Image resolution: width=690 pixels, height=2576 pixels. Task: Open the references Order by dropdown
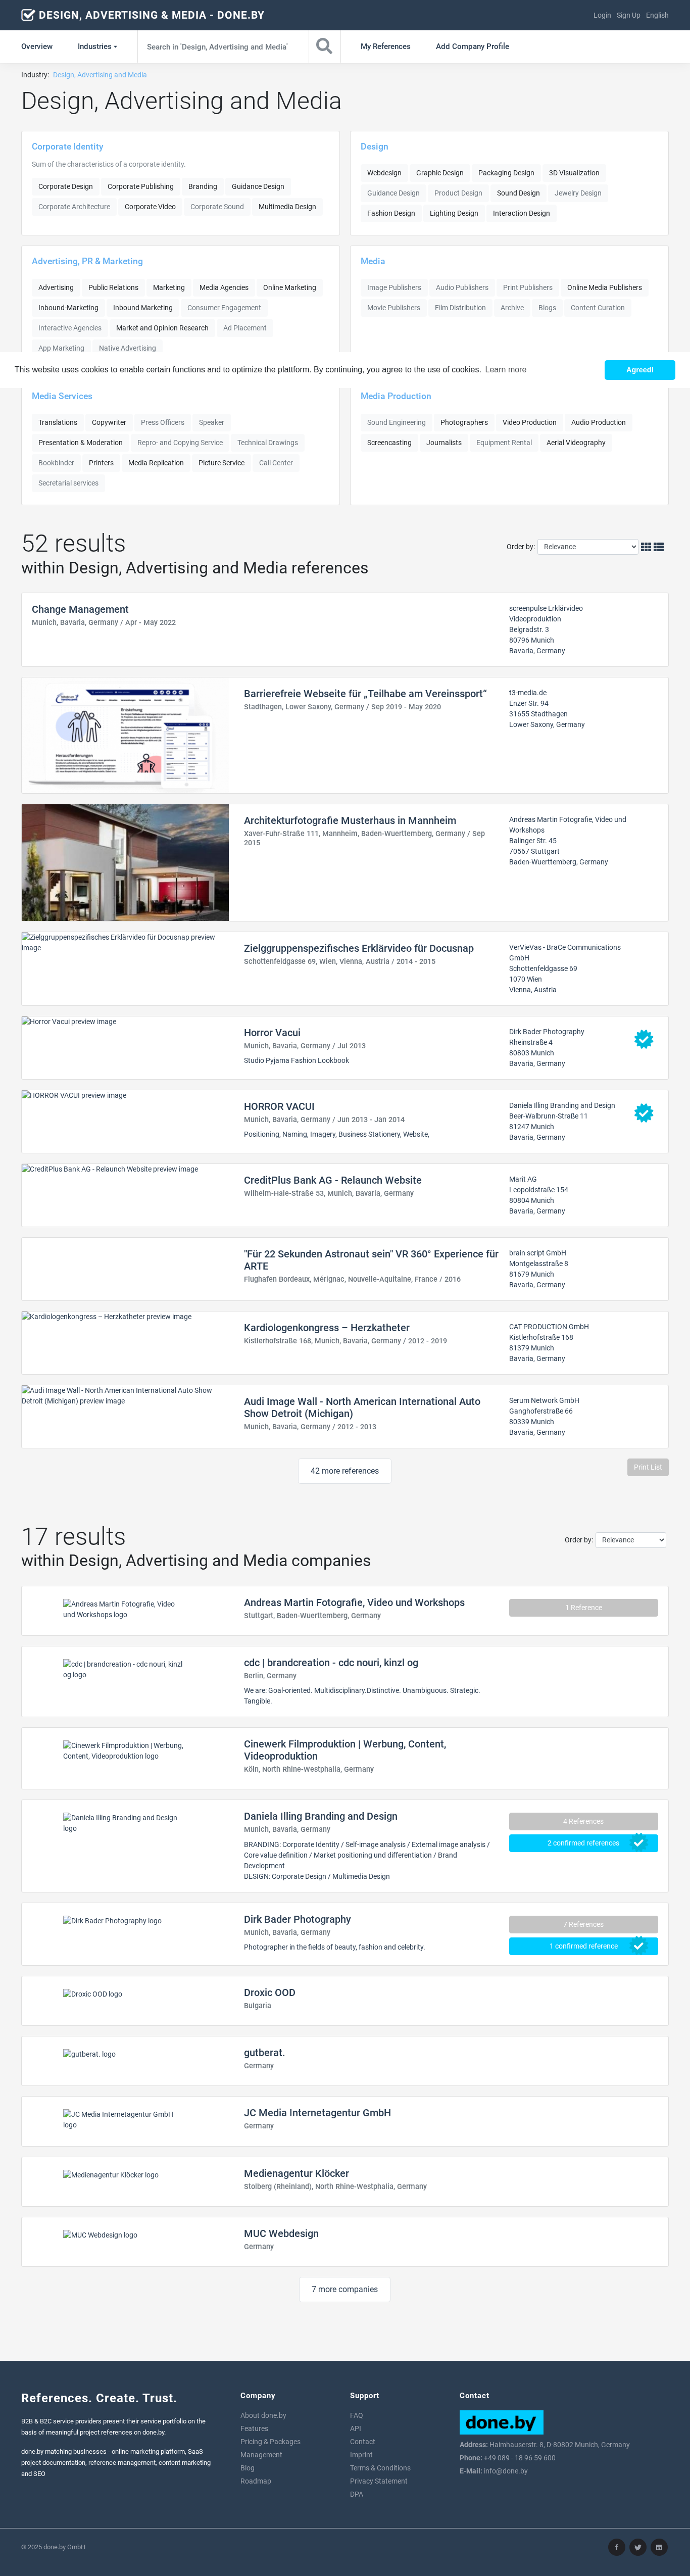pyautogui.click(x=588, y=547)
